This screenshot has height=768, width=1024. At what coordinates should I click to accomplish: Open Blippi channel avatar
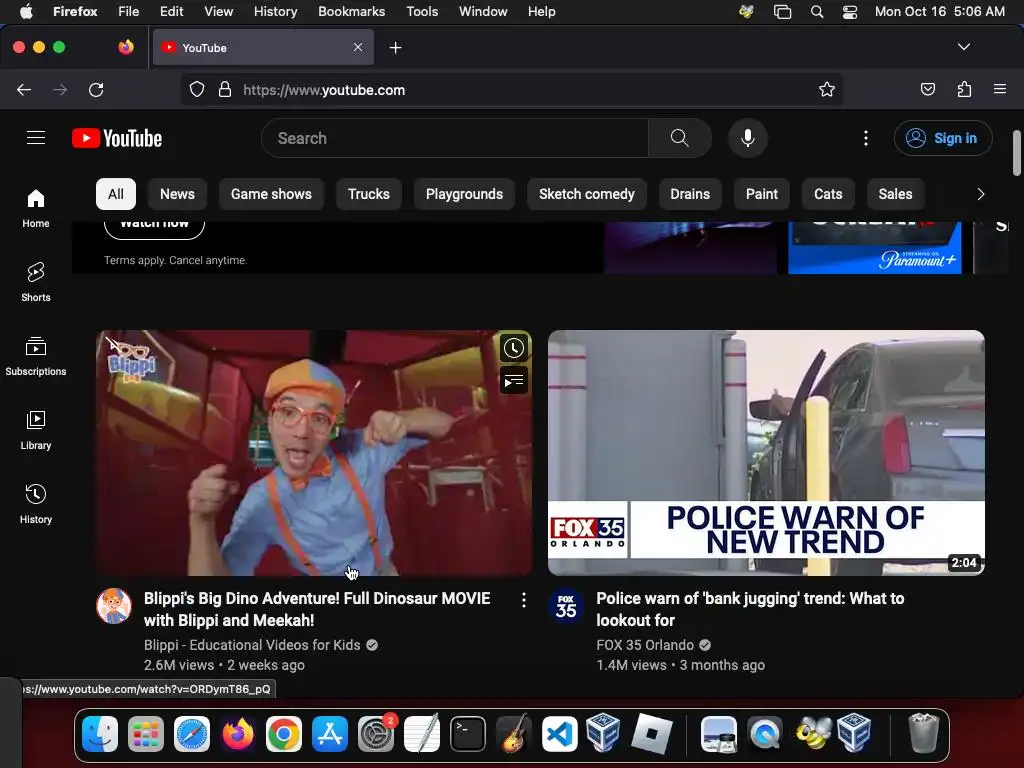[114, 606]
